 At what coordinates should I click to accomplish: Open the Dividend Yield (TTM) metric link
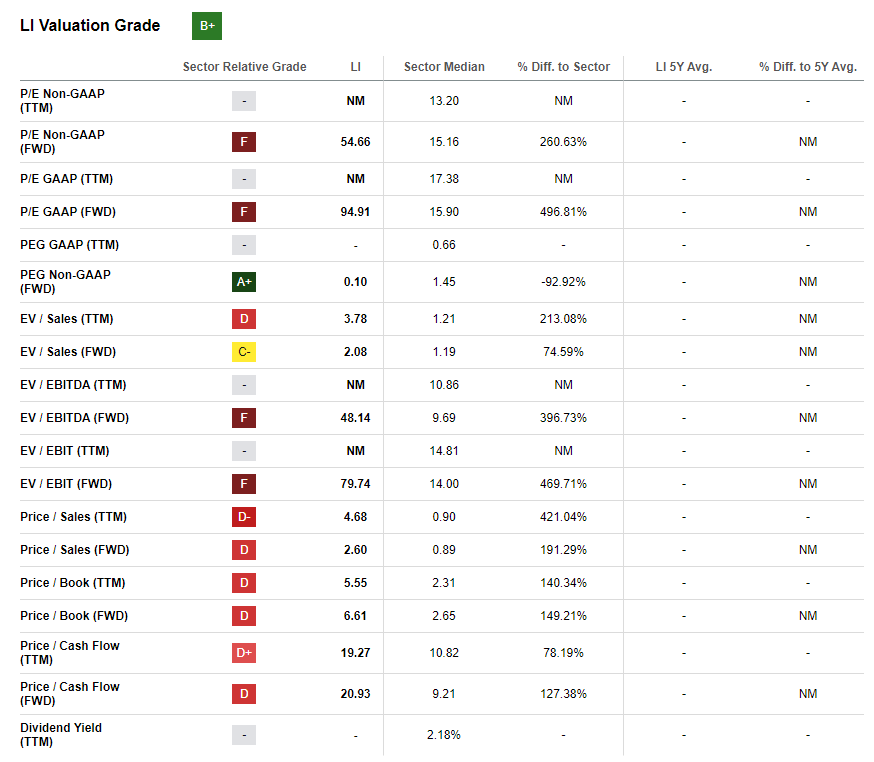(61, 735)
